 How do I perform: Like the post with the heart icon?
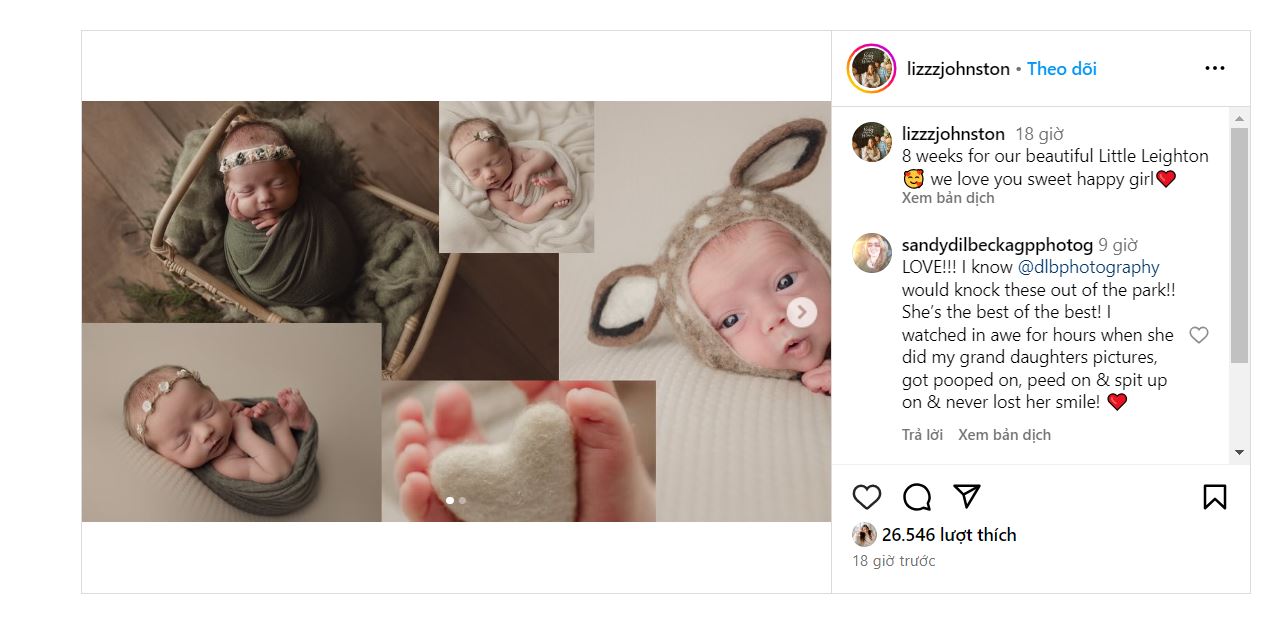click(x=867, y=497)
